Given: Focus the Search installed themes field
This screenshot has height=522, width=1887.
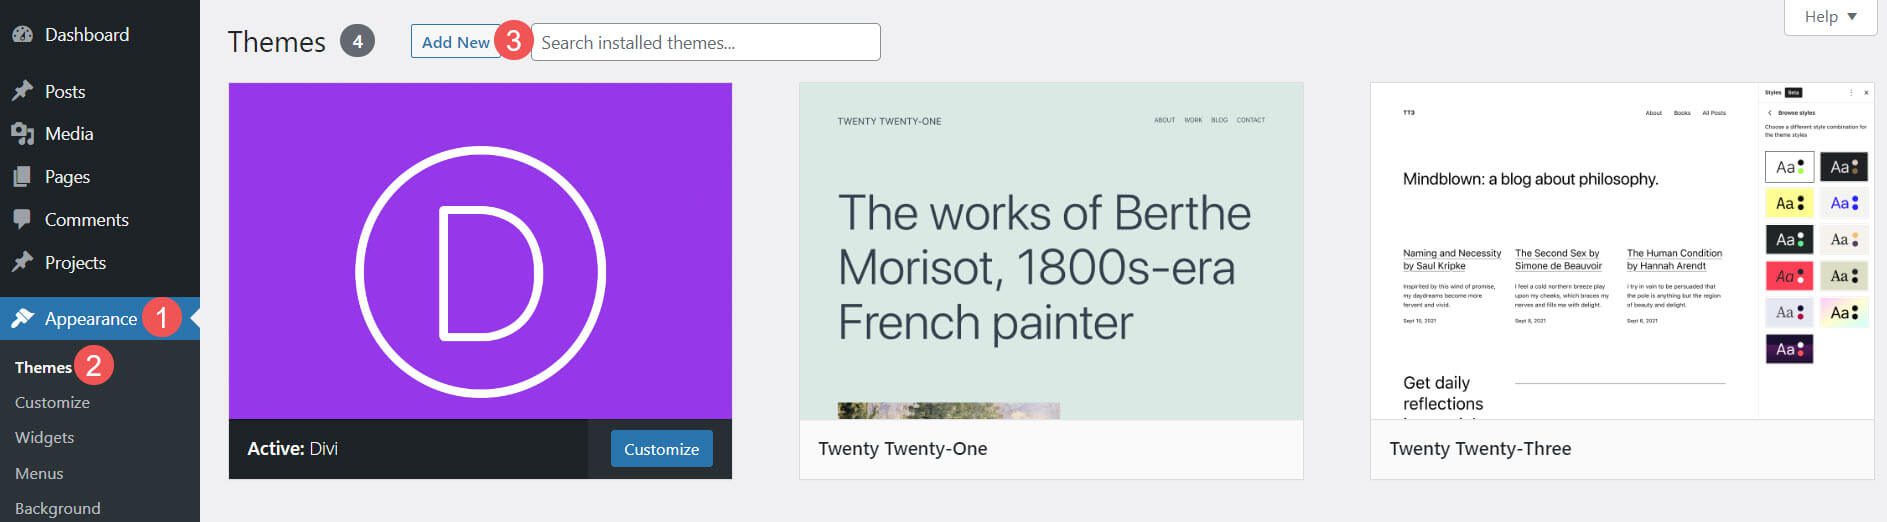Looking at the screenshot, I should pos(705,42).
